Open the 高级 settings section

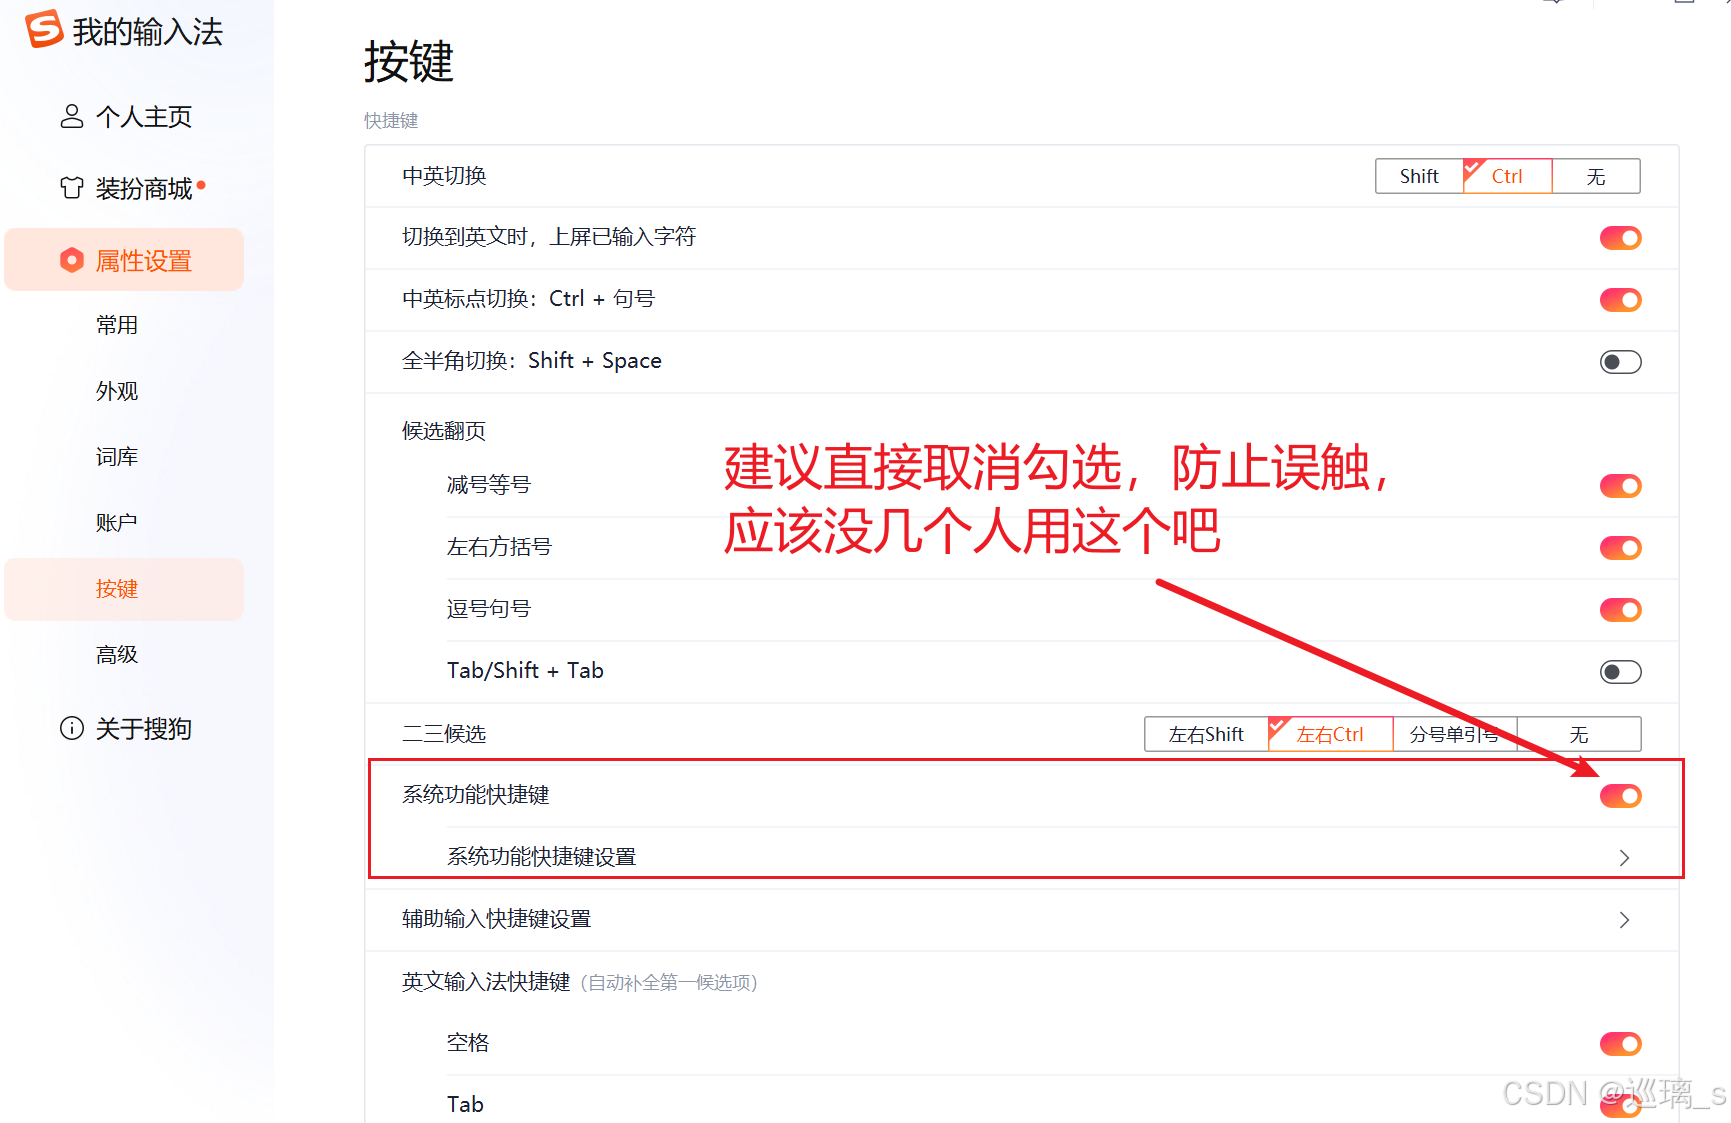coord(117,655)
